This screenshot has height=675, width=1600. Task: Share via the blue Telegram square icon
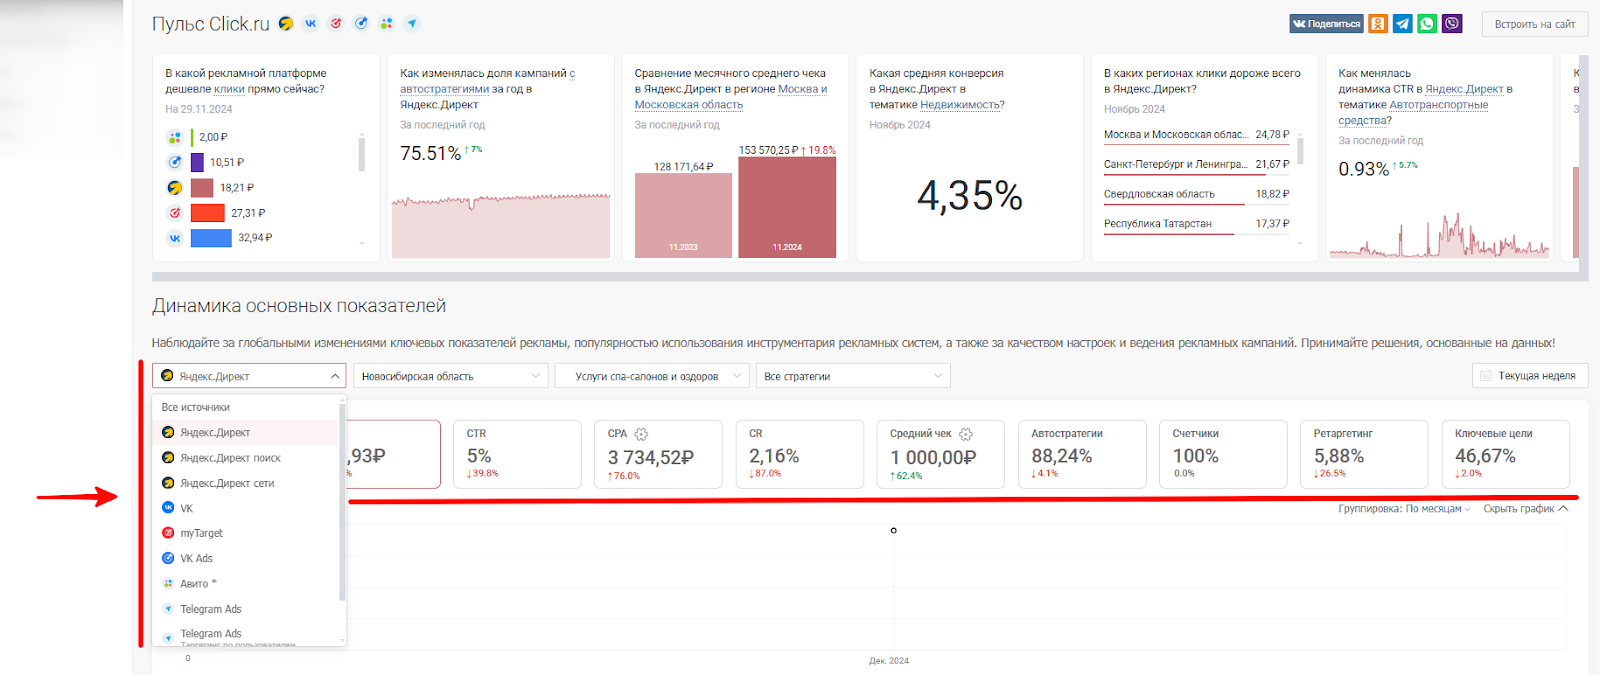pyautogui.click(x=1403, y=24)
